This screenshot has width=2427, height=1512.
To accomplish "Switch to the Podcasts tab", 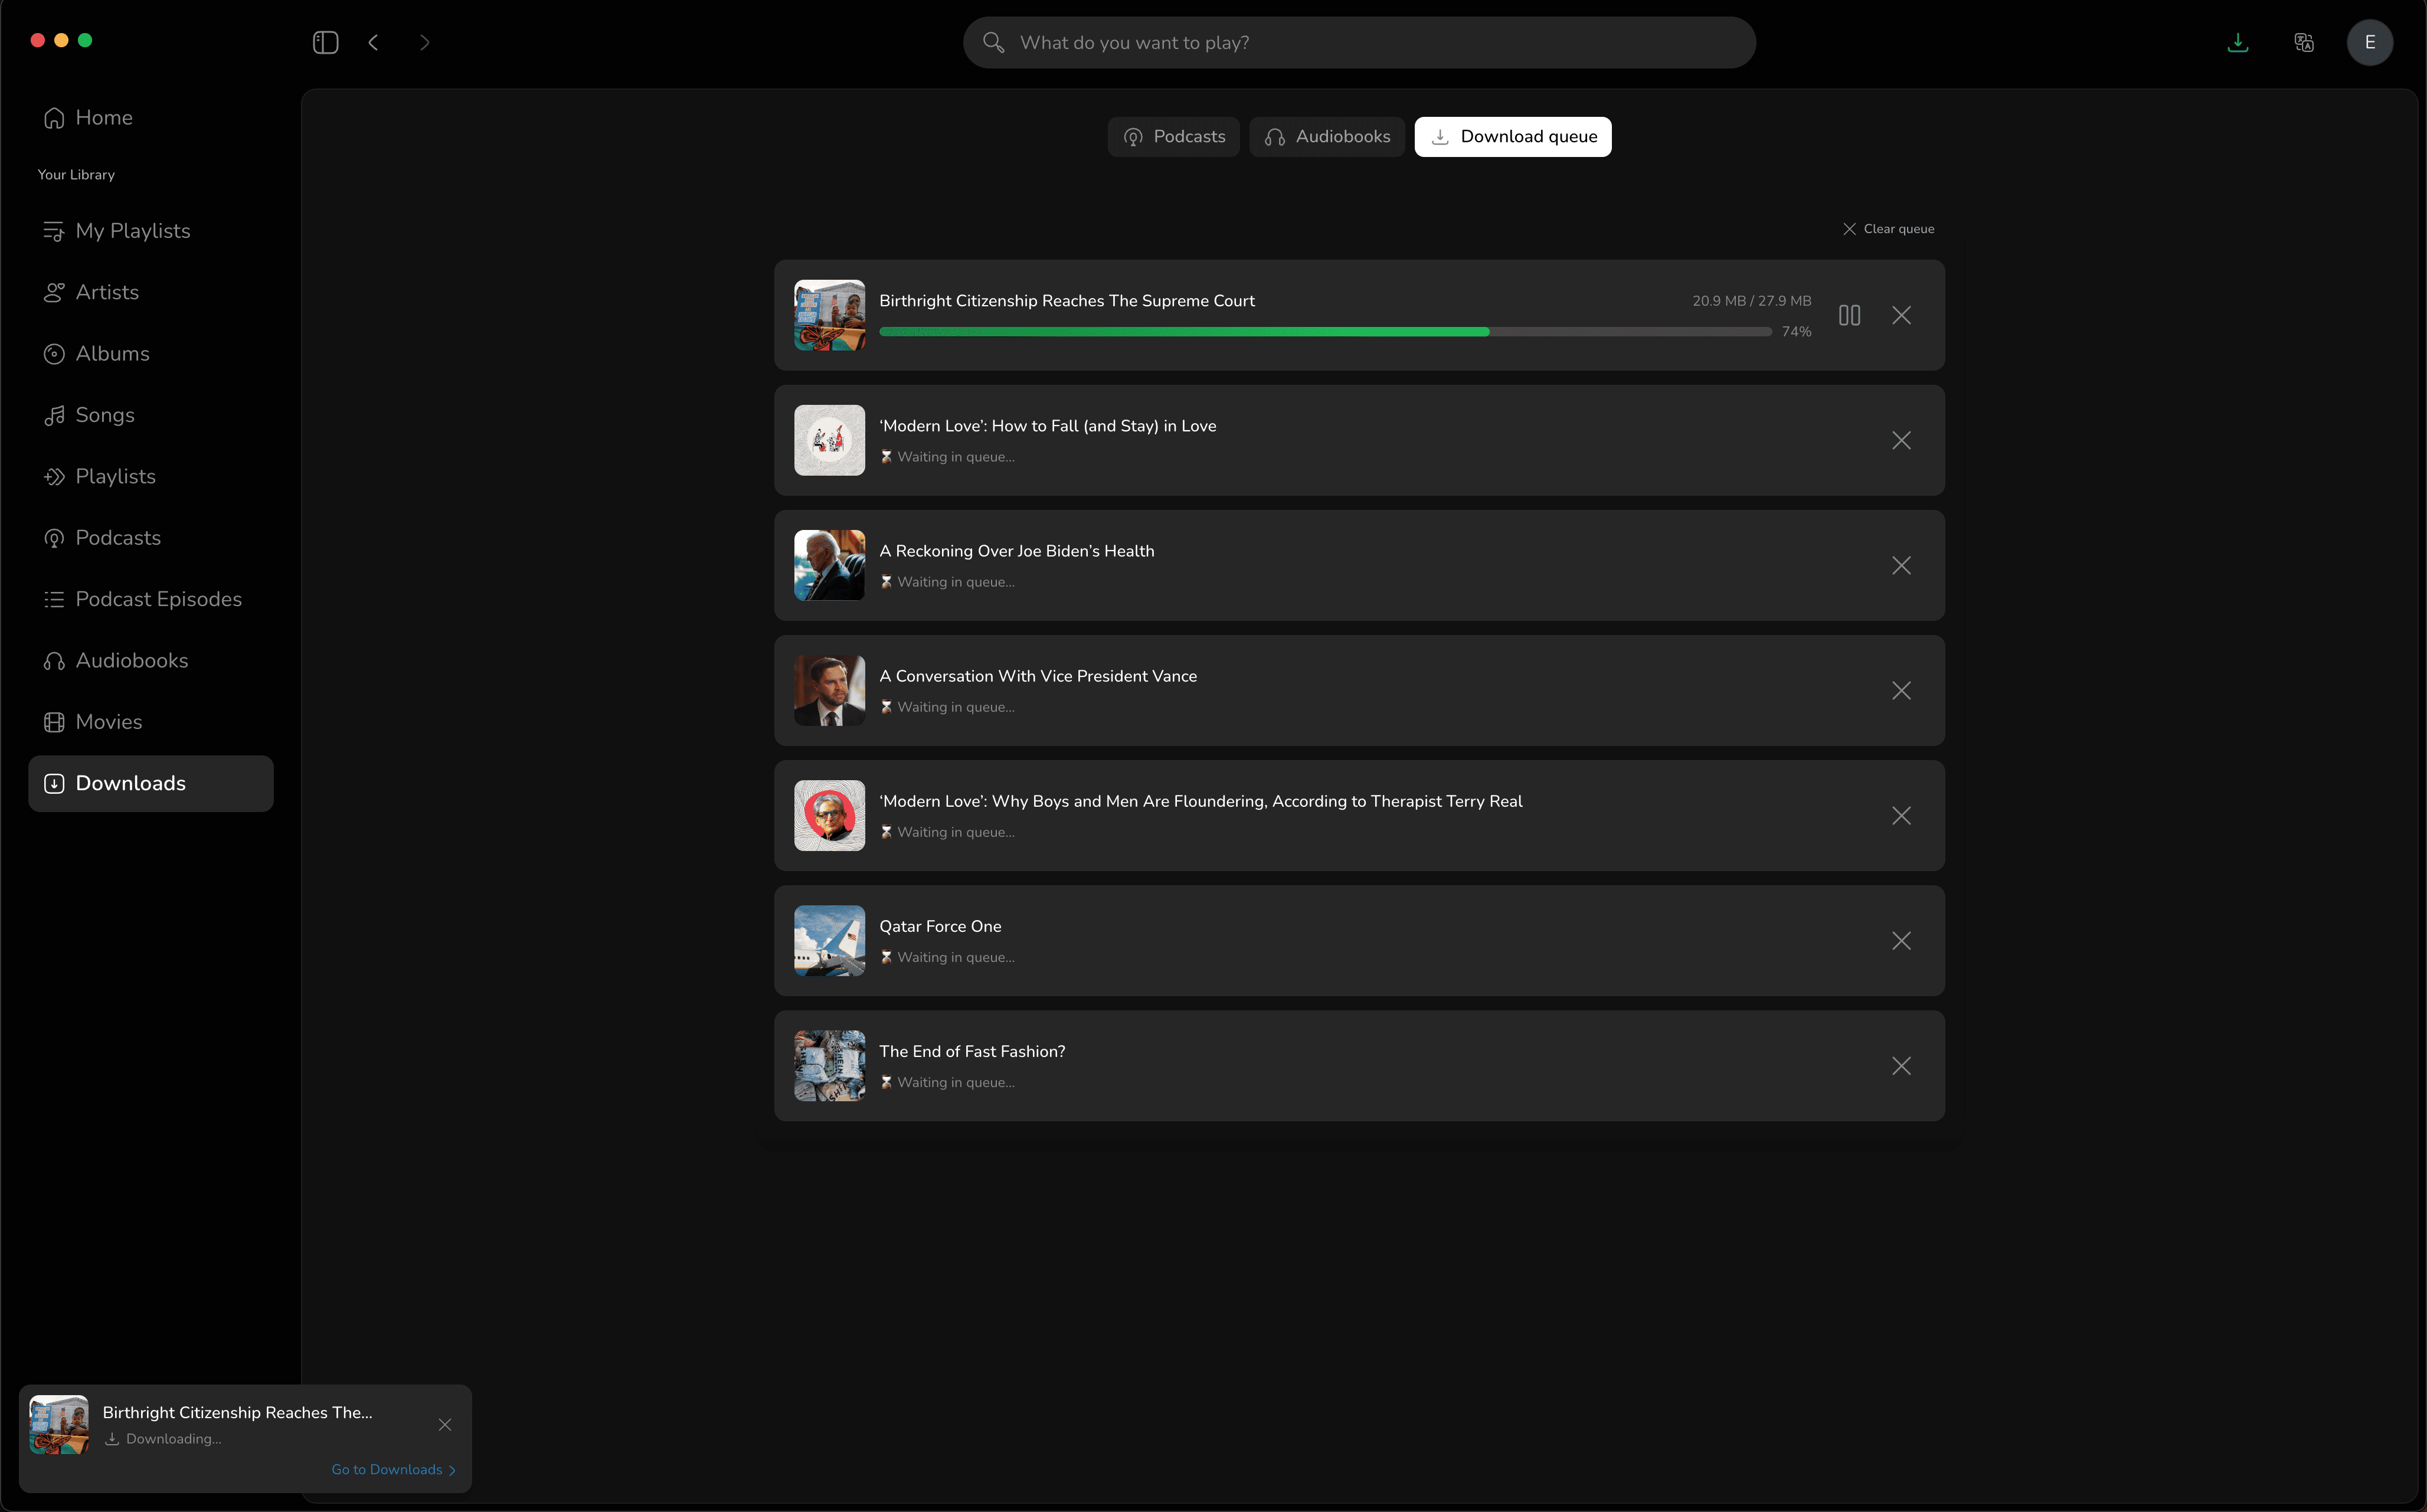I will (1173, 137).
